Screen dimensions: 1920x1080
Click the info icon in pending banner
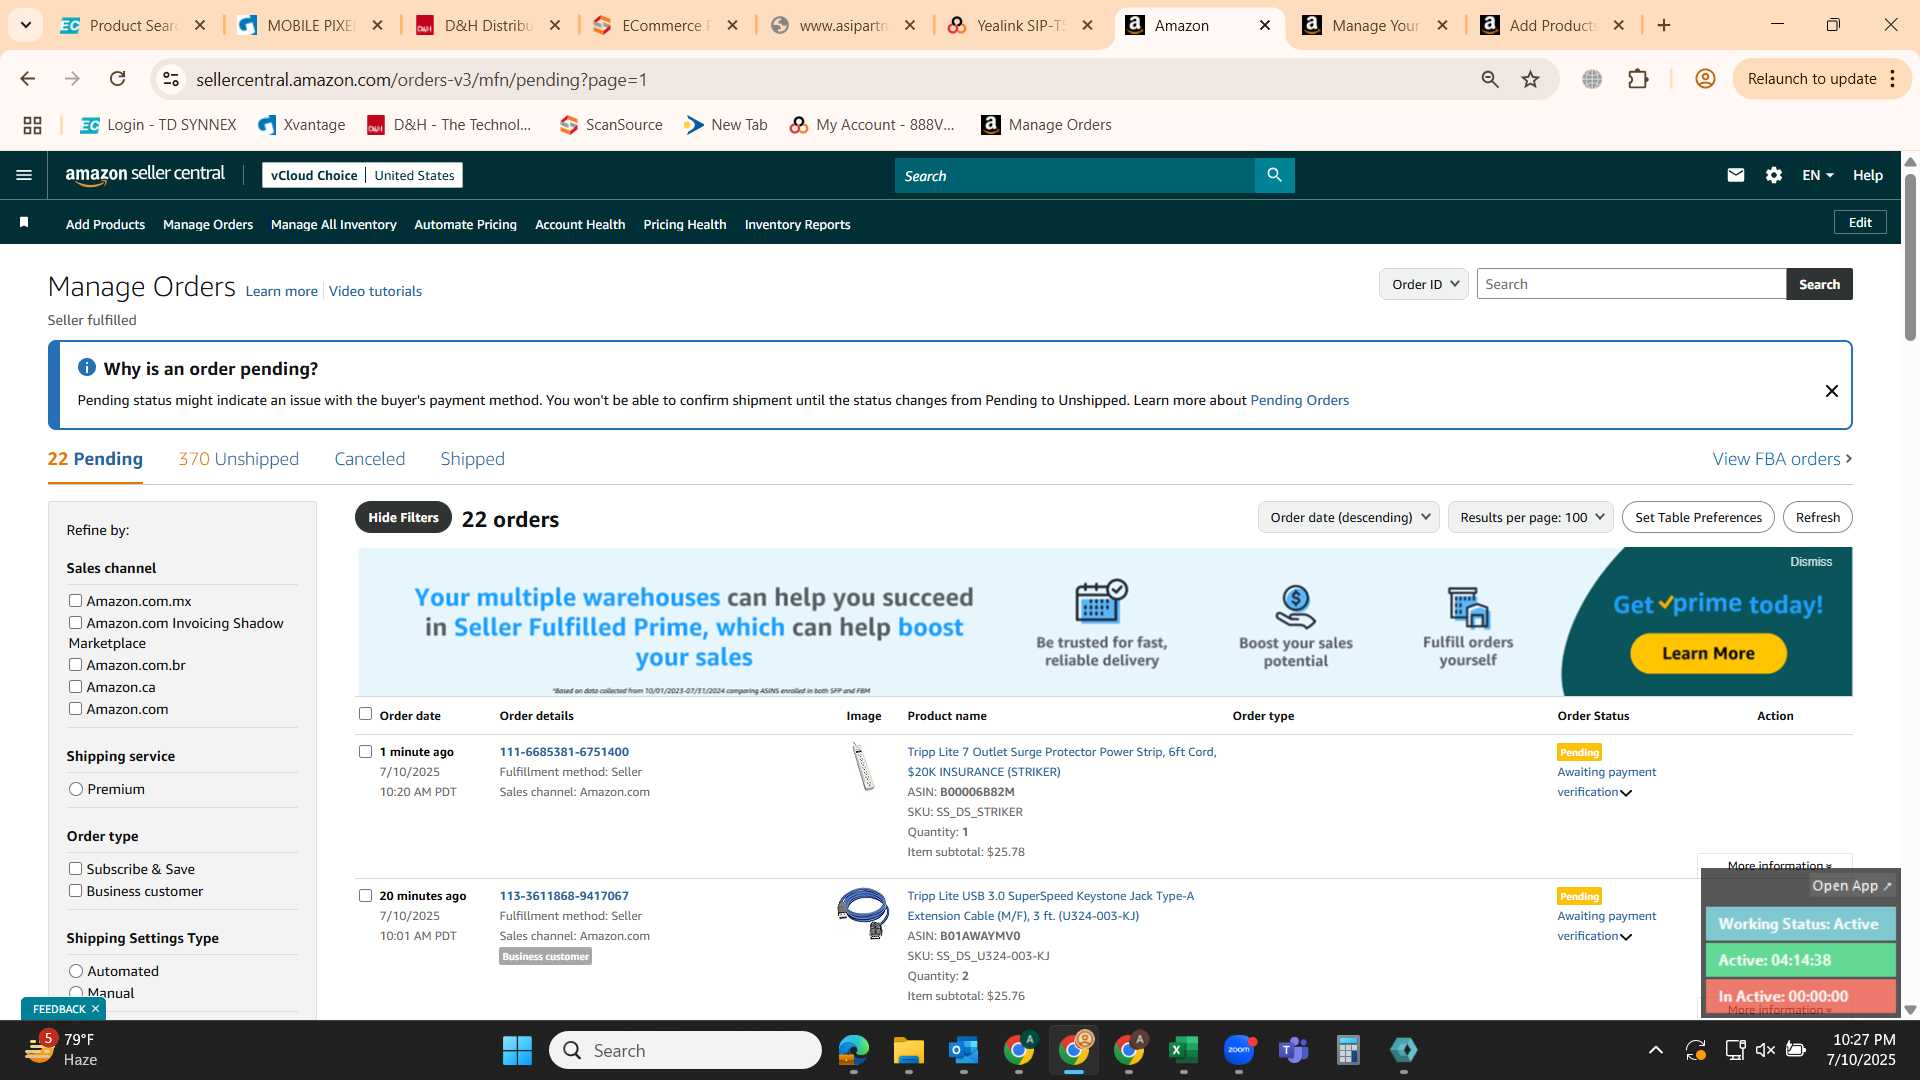(x=87, y=367)
